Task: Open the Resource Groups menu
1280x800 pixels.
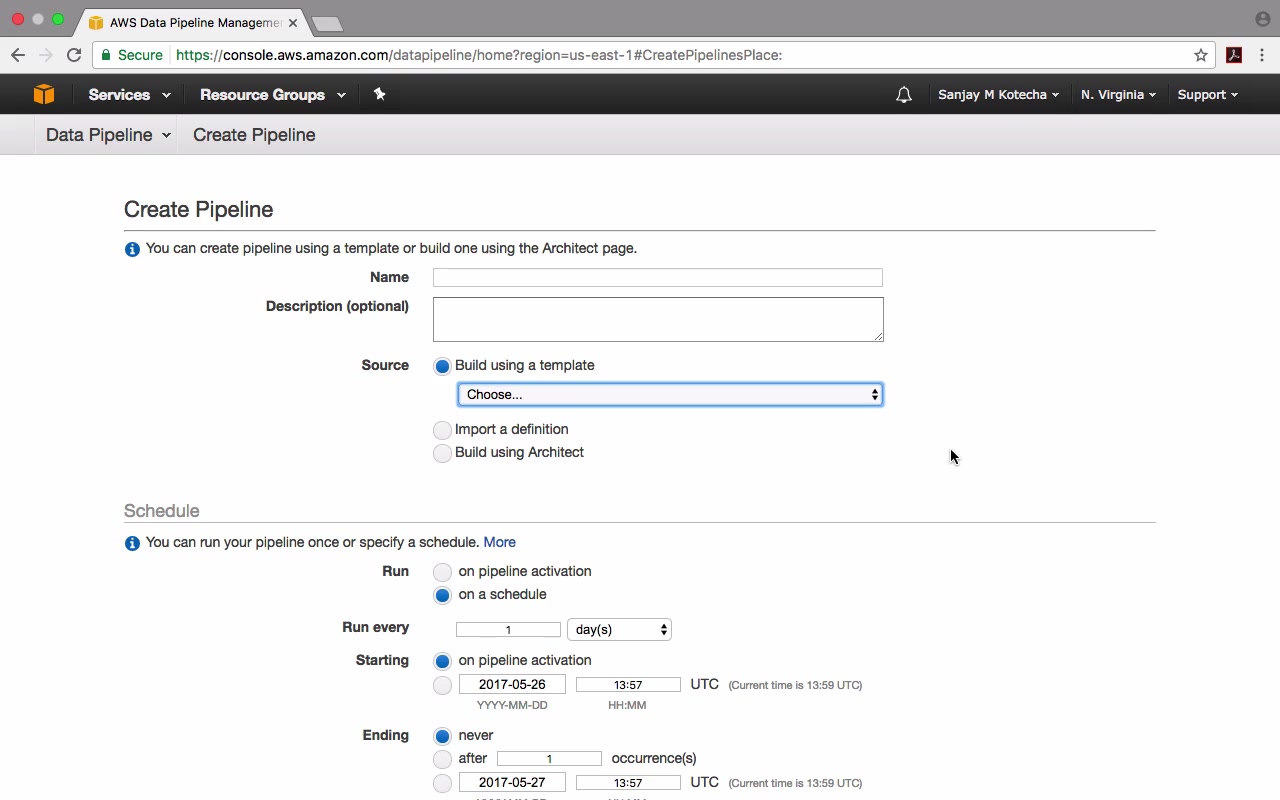Action: tap(272, 95)
